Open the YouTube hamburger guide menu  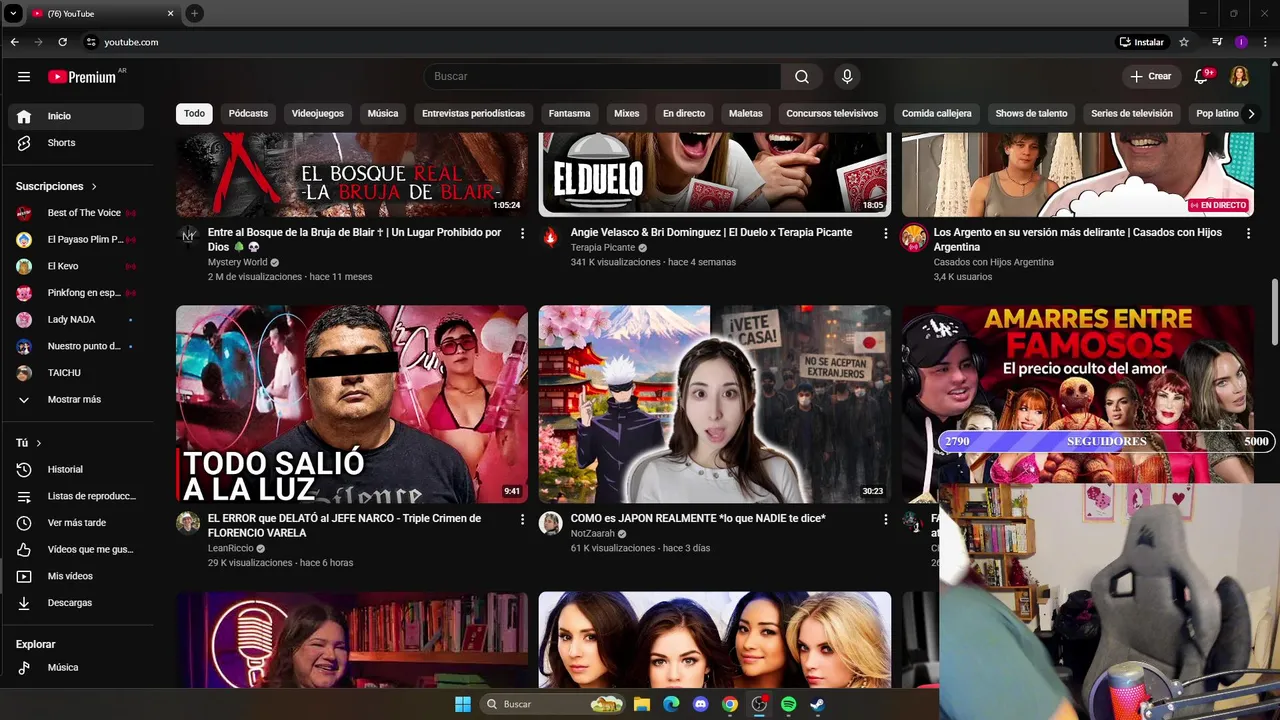click(24, 77)
